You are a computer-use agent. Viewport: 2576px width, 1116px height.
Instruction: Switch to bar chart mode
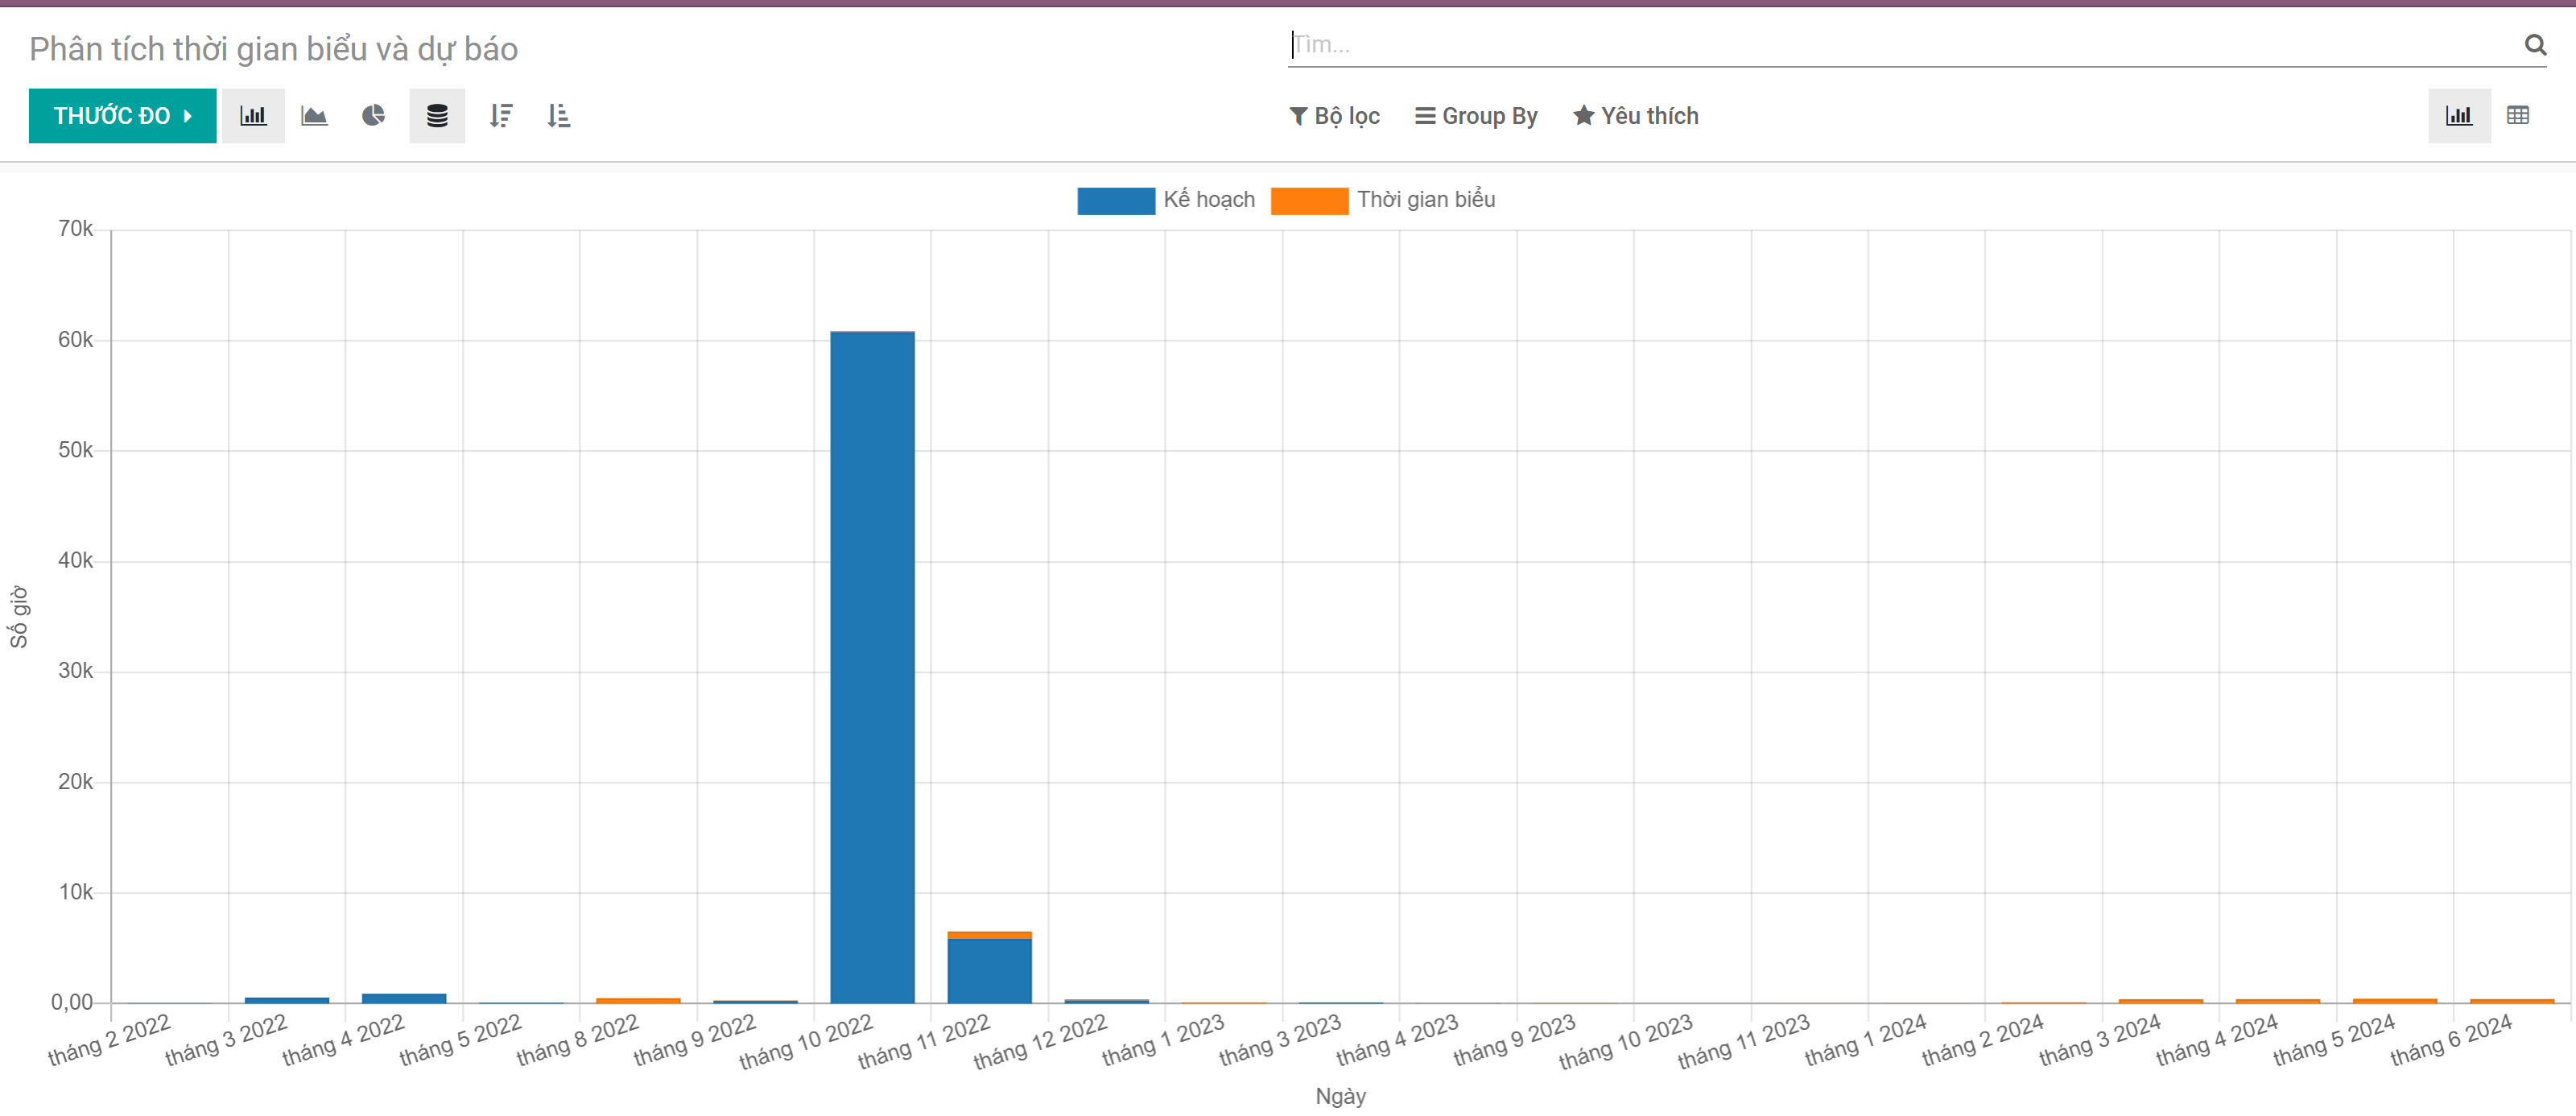pyautogui.click(x=253, y=116)
